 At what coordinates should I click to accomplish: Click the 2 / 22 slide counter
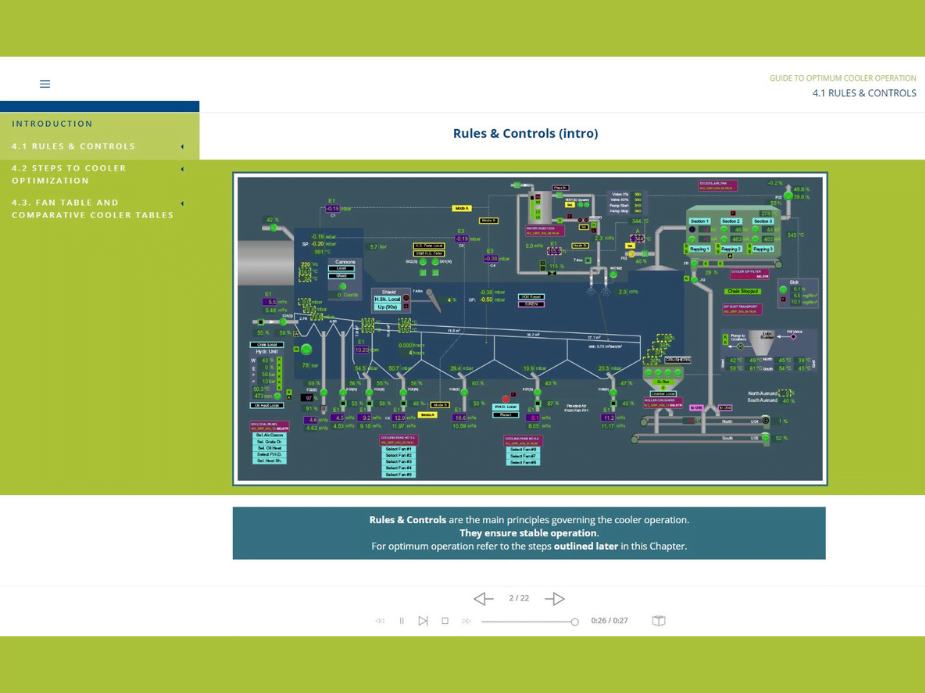point(519,598)
